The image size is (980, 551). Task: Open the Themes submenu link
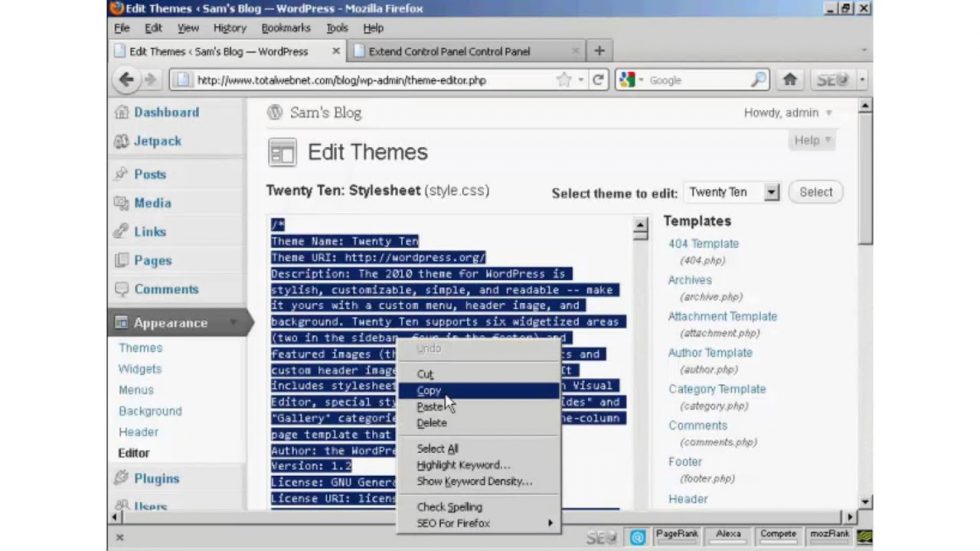click(x=140, y=347)
